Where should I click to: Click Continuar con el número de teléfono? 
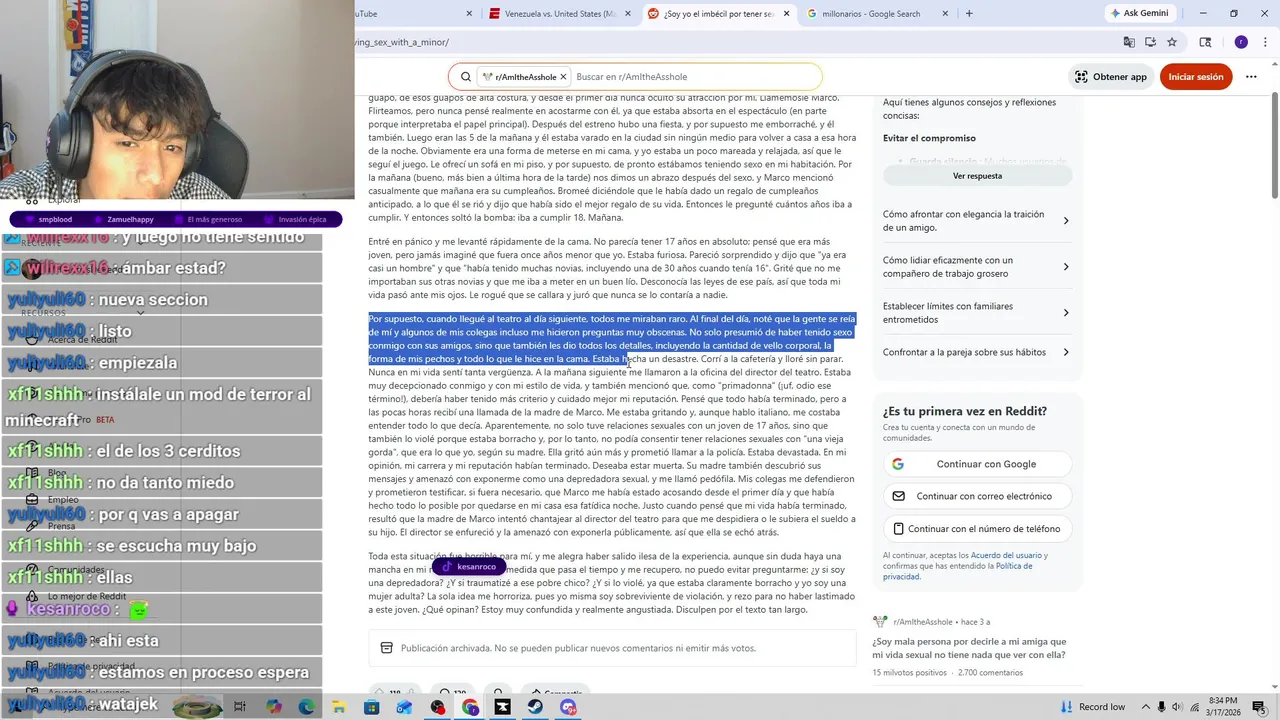(x=977, y=529)
